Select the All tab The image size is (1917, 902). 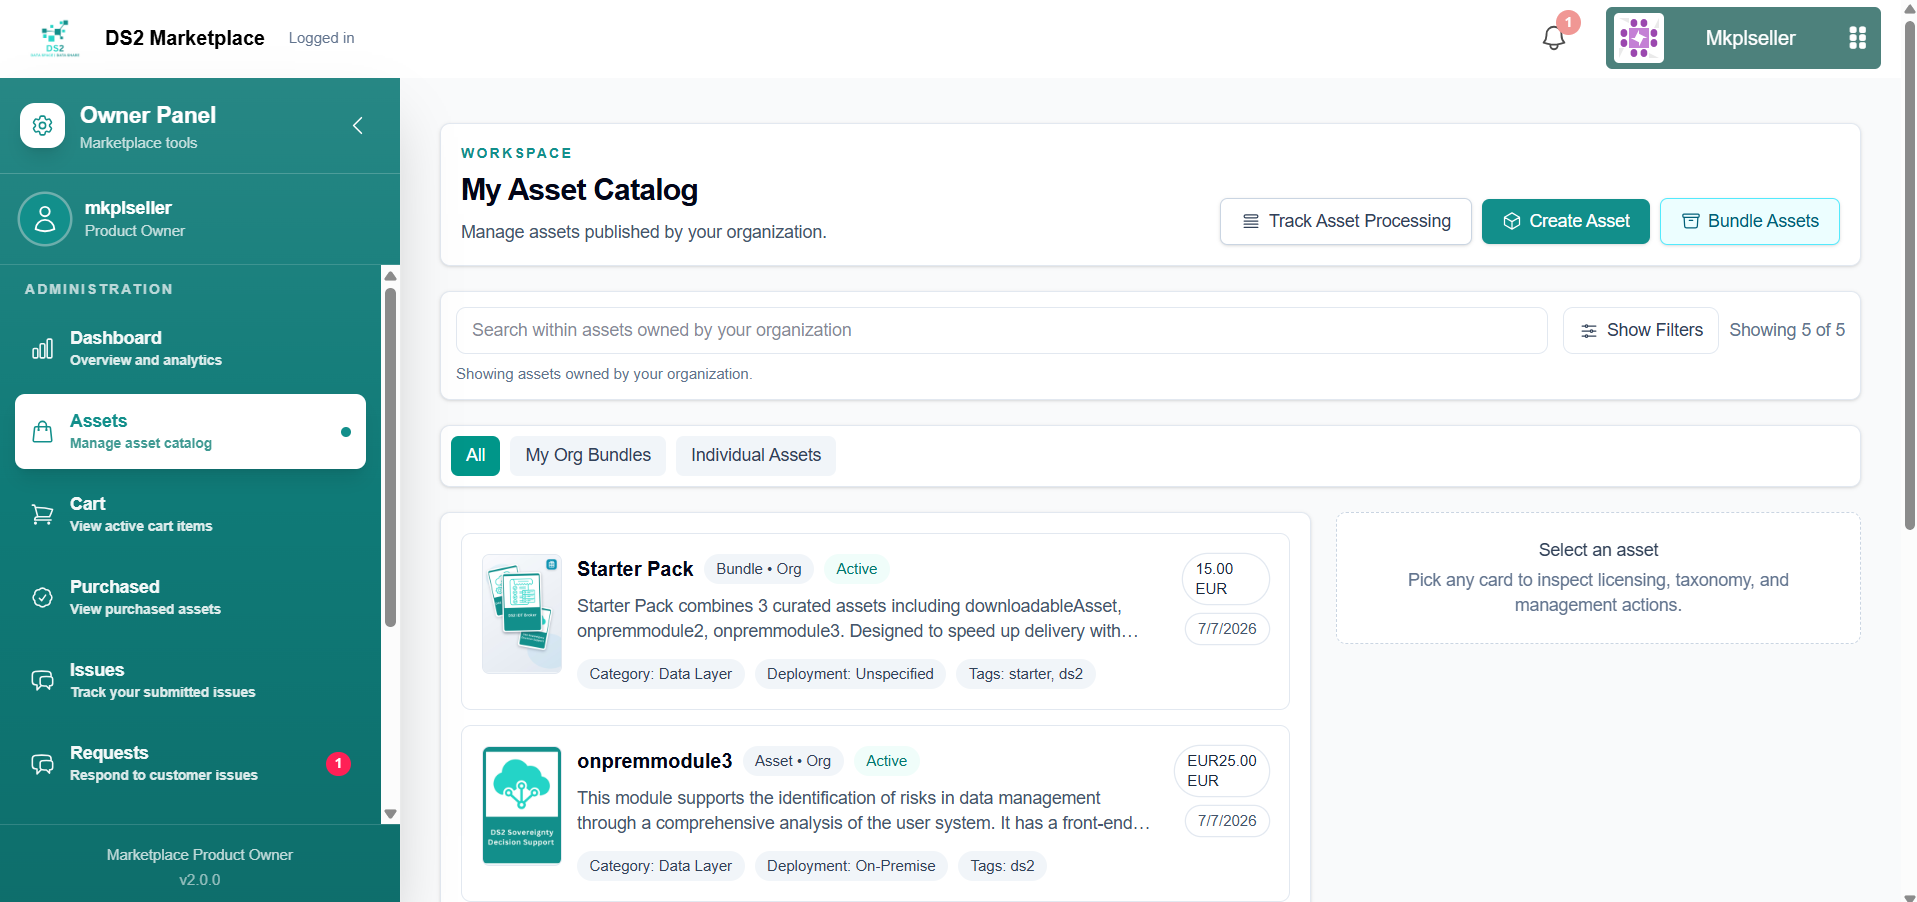click(475, 456)
